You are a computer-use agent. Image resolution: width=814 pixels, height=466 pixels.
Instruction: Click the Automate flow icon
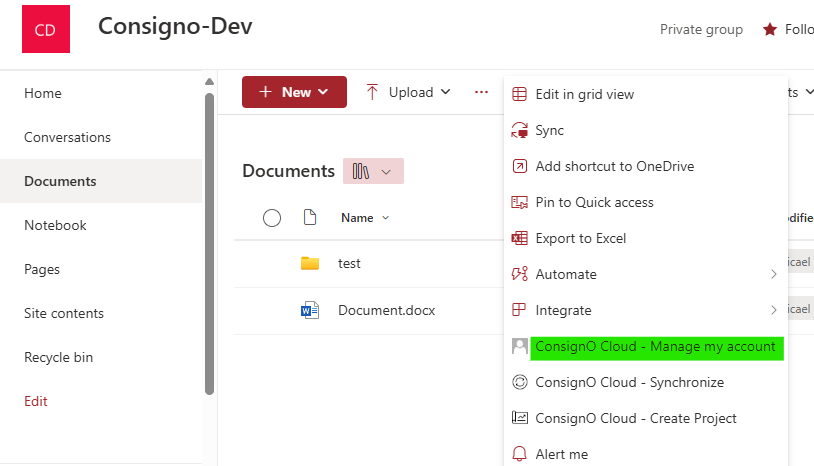point(519,274)
